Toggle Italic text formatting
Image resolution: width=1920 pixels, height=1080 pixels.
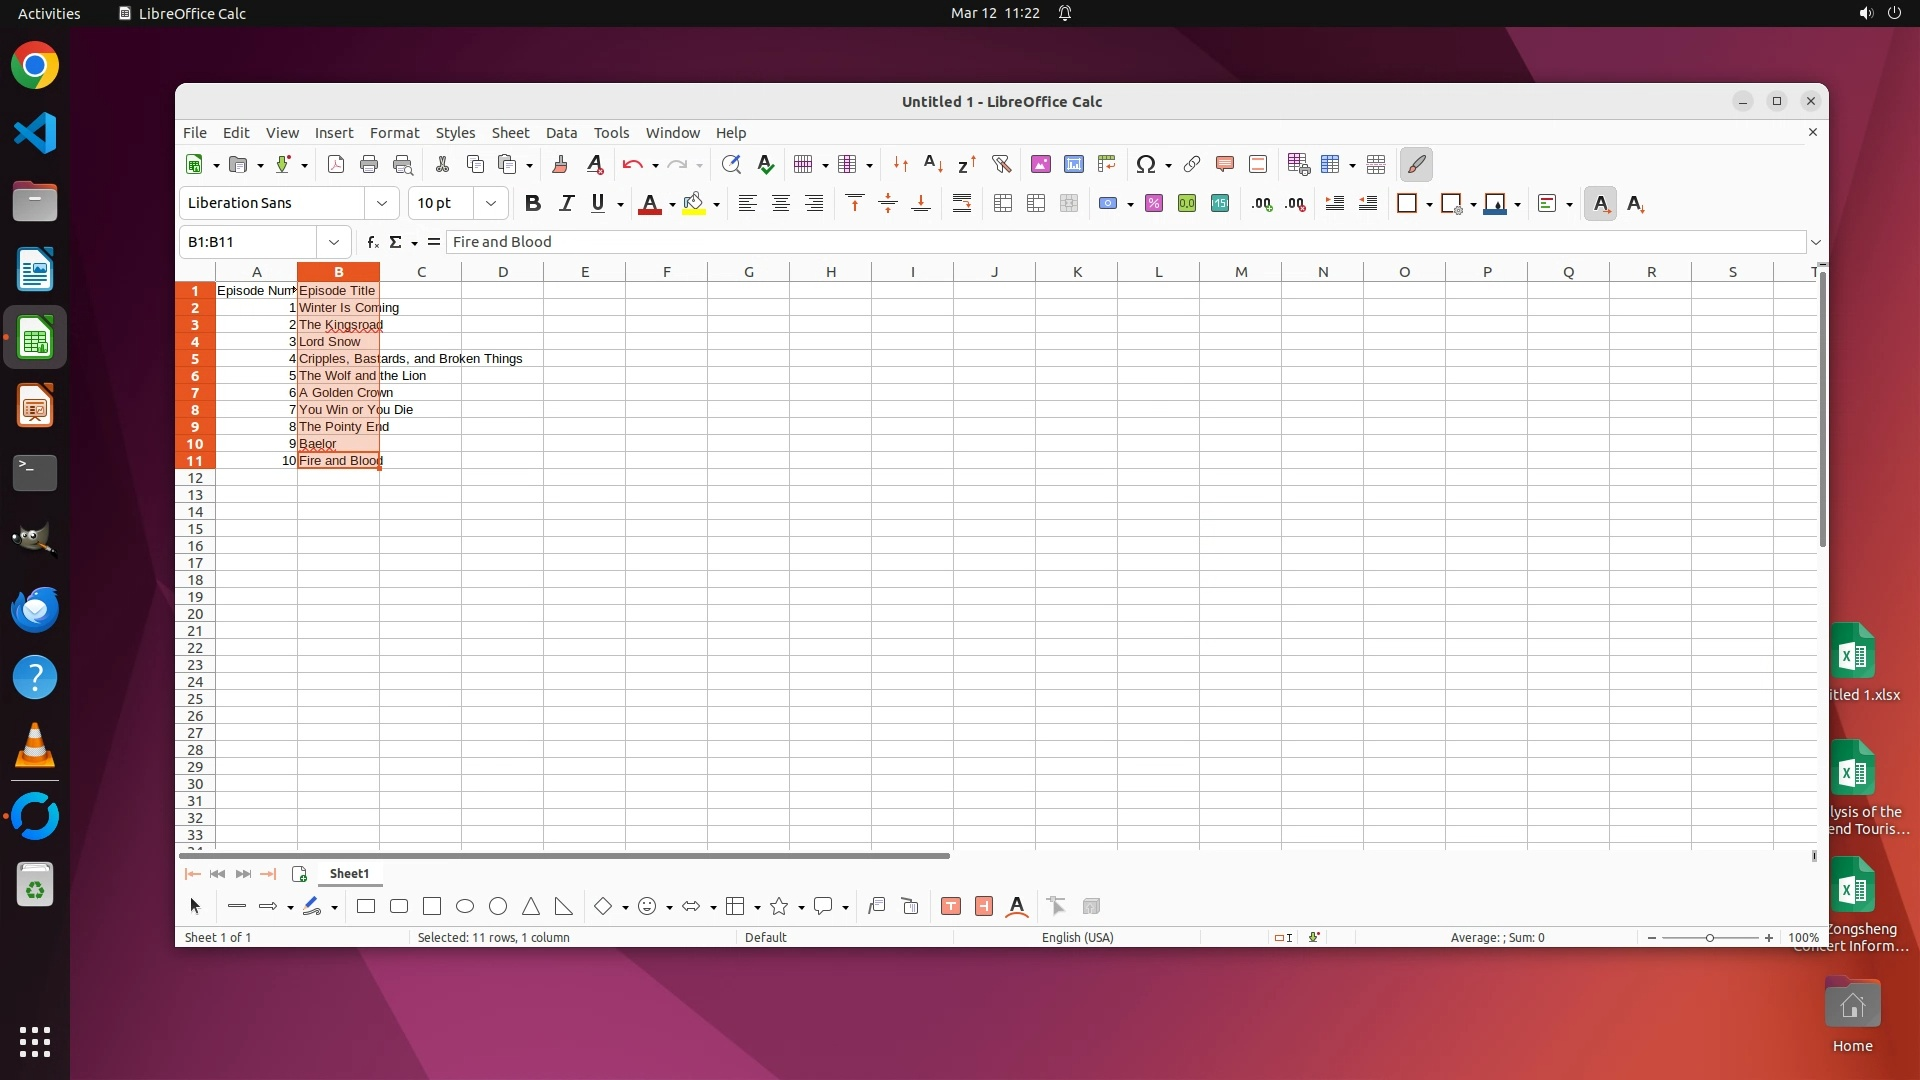pos(566,204)
